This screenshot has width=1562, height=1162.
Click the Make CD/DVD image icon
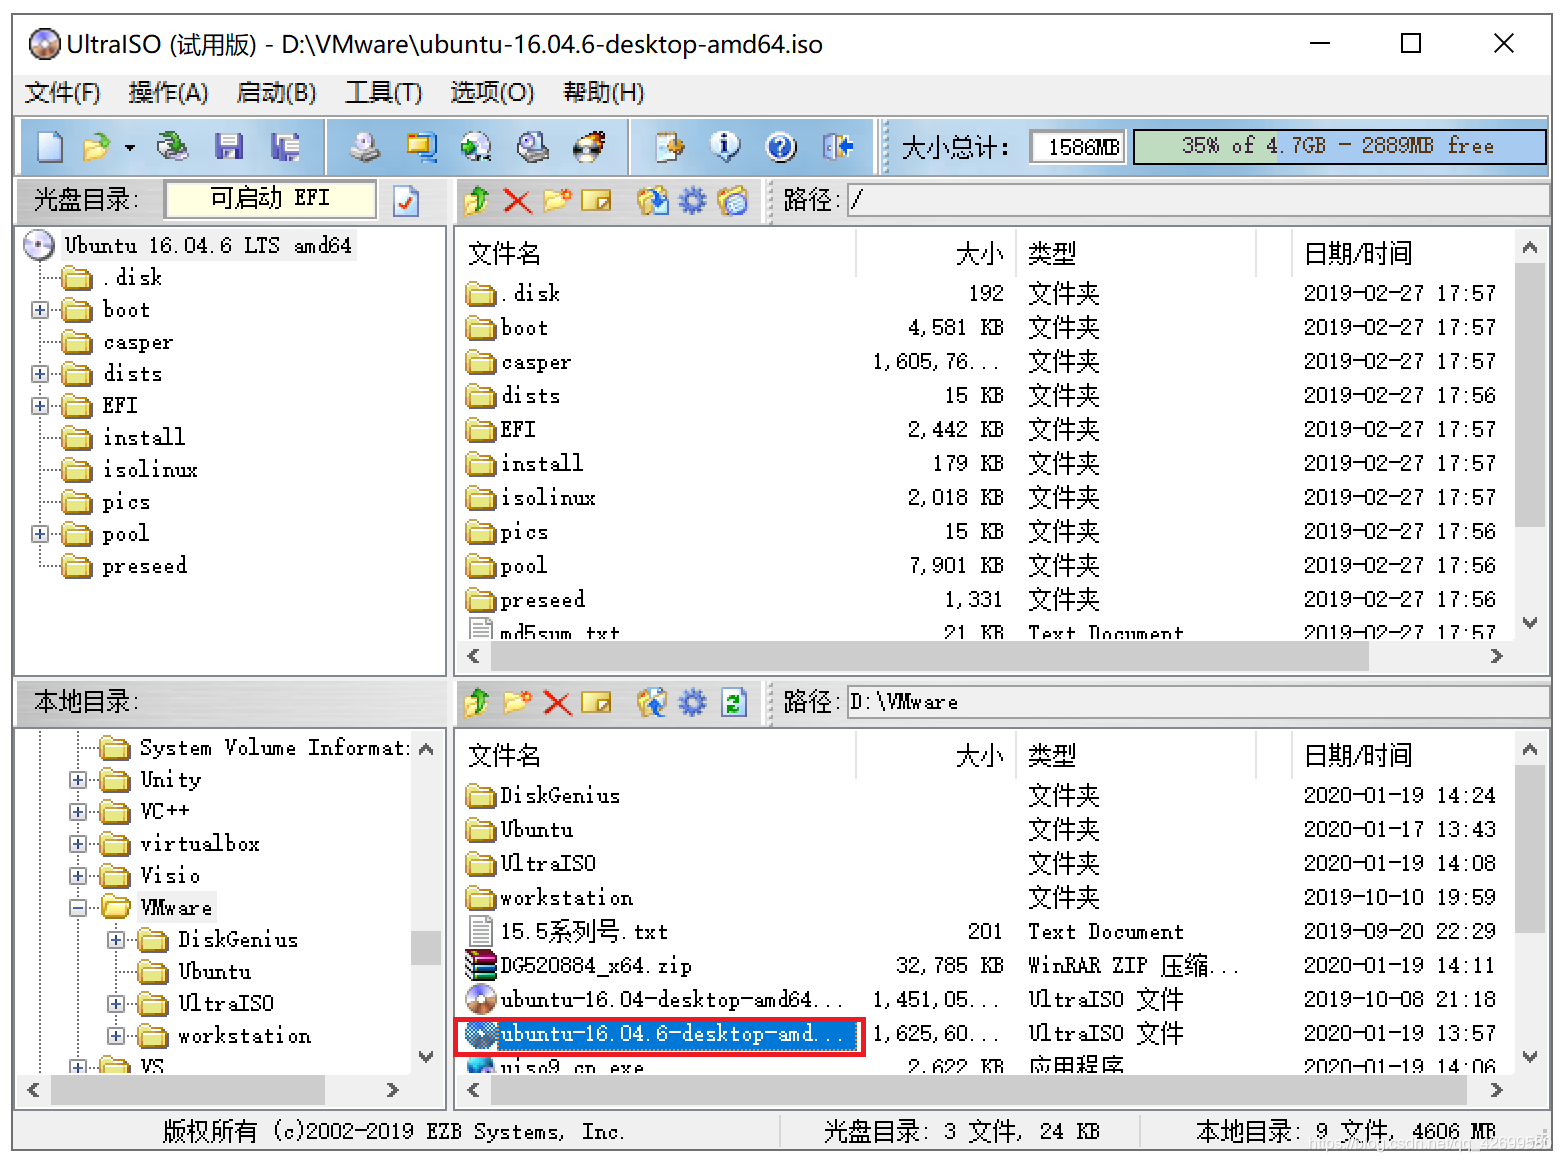(364, 147)
